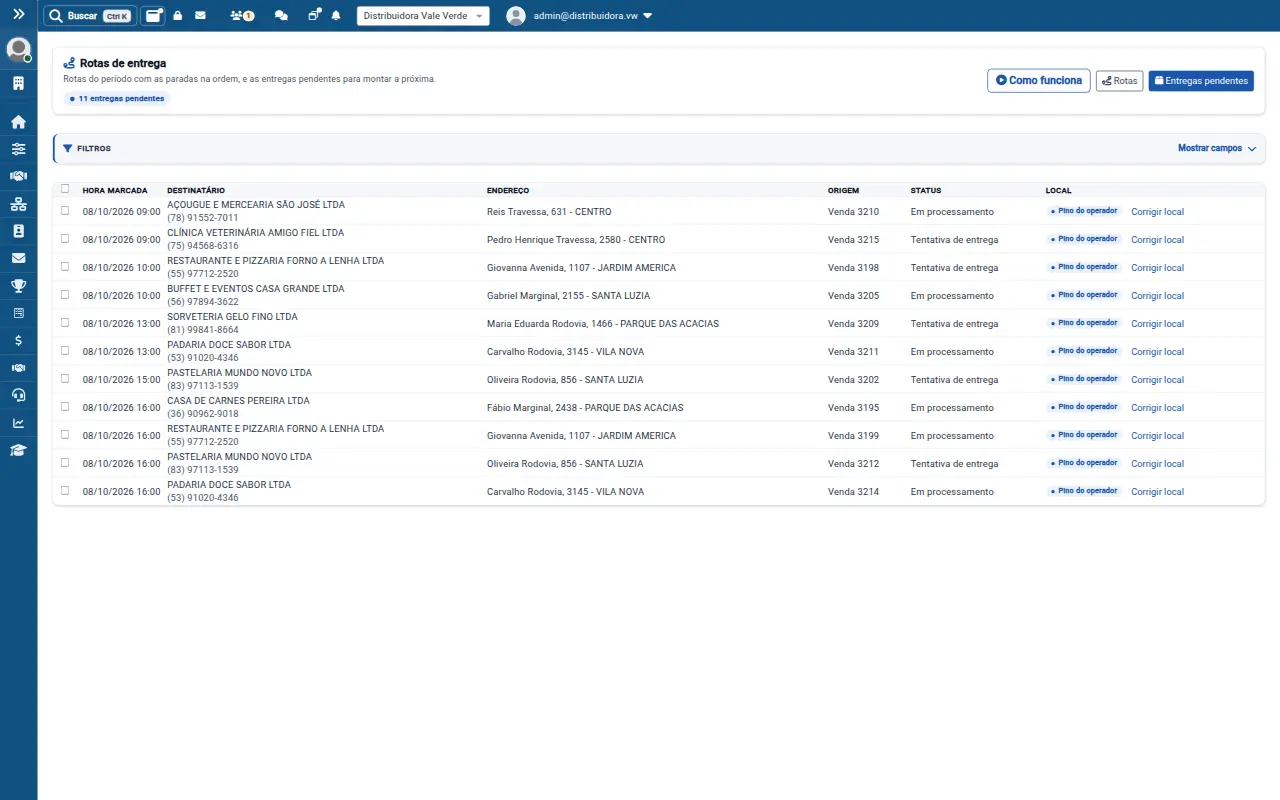Click the address Fábio Marginal, 2438 - PARQUE DAS ACACIAS
Screen dimensions: 1280x800
point(585,408)
